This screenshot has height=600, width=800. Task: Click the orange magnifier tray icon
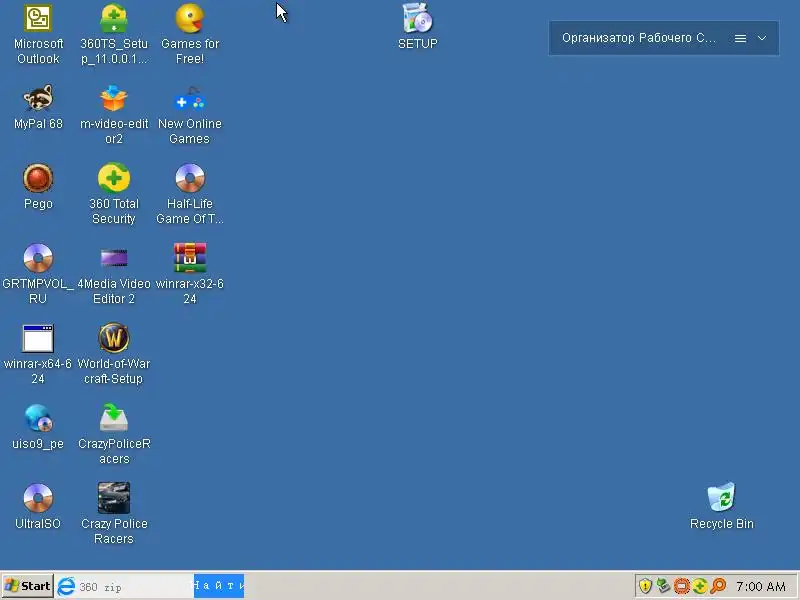[718, 586]
